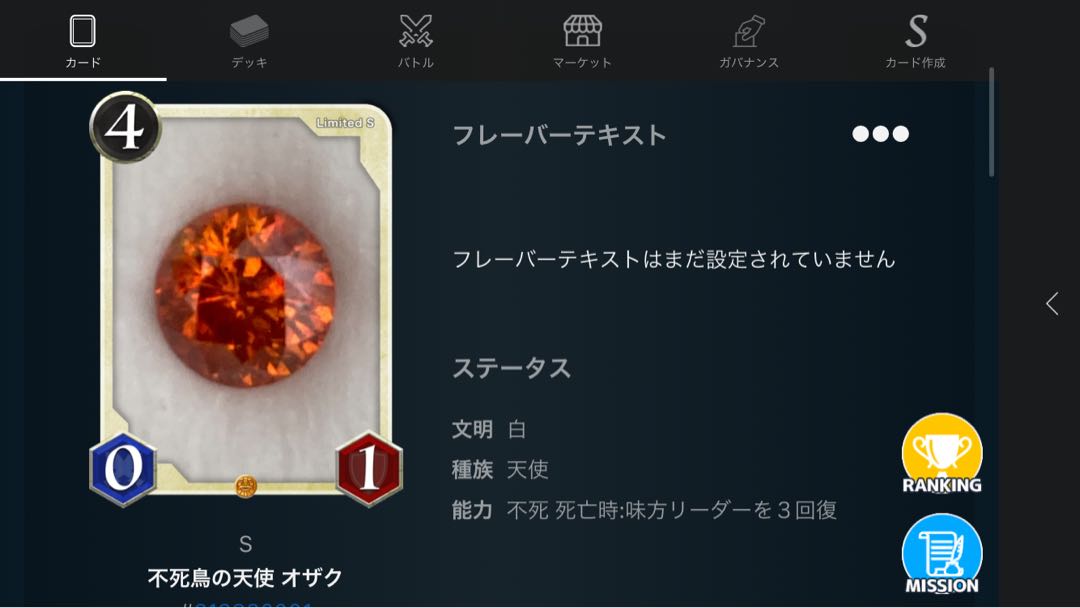Open three-dot menu beside フレーバーテキスト

[880, 134]
